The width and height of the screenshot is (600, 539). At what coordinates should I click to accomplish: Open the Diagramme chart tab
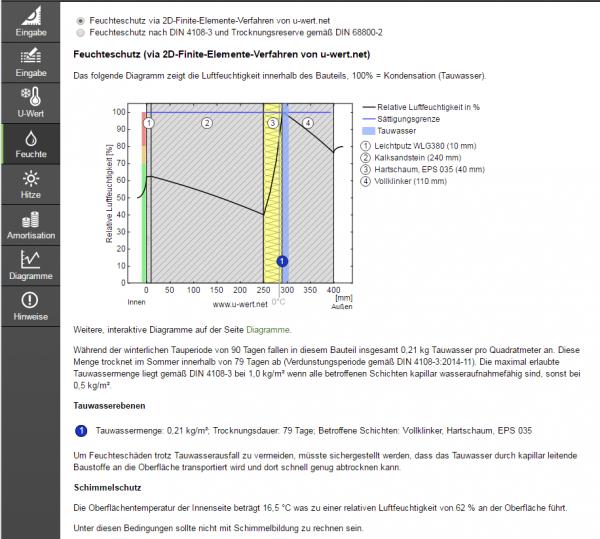pyautogui.click(x=30, y=265)
